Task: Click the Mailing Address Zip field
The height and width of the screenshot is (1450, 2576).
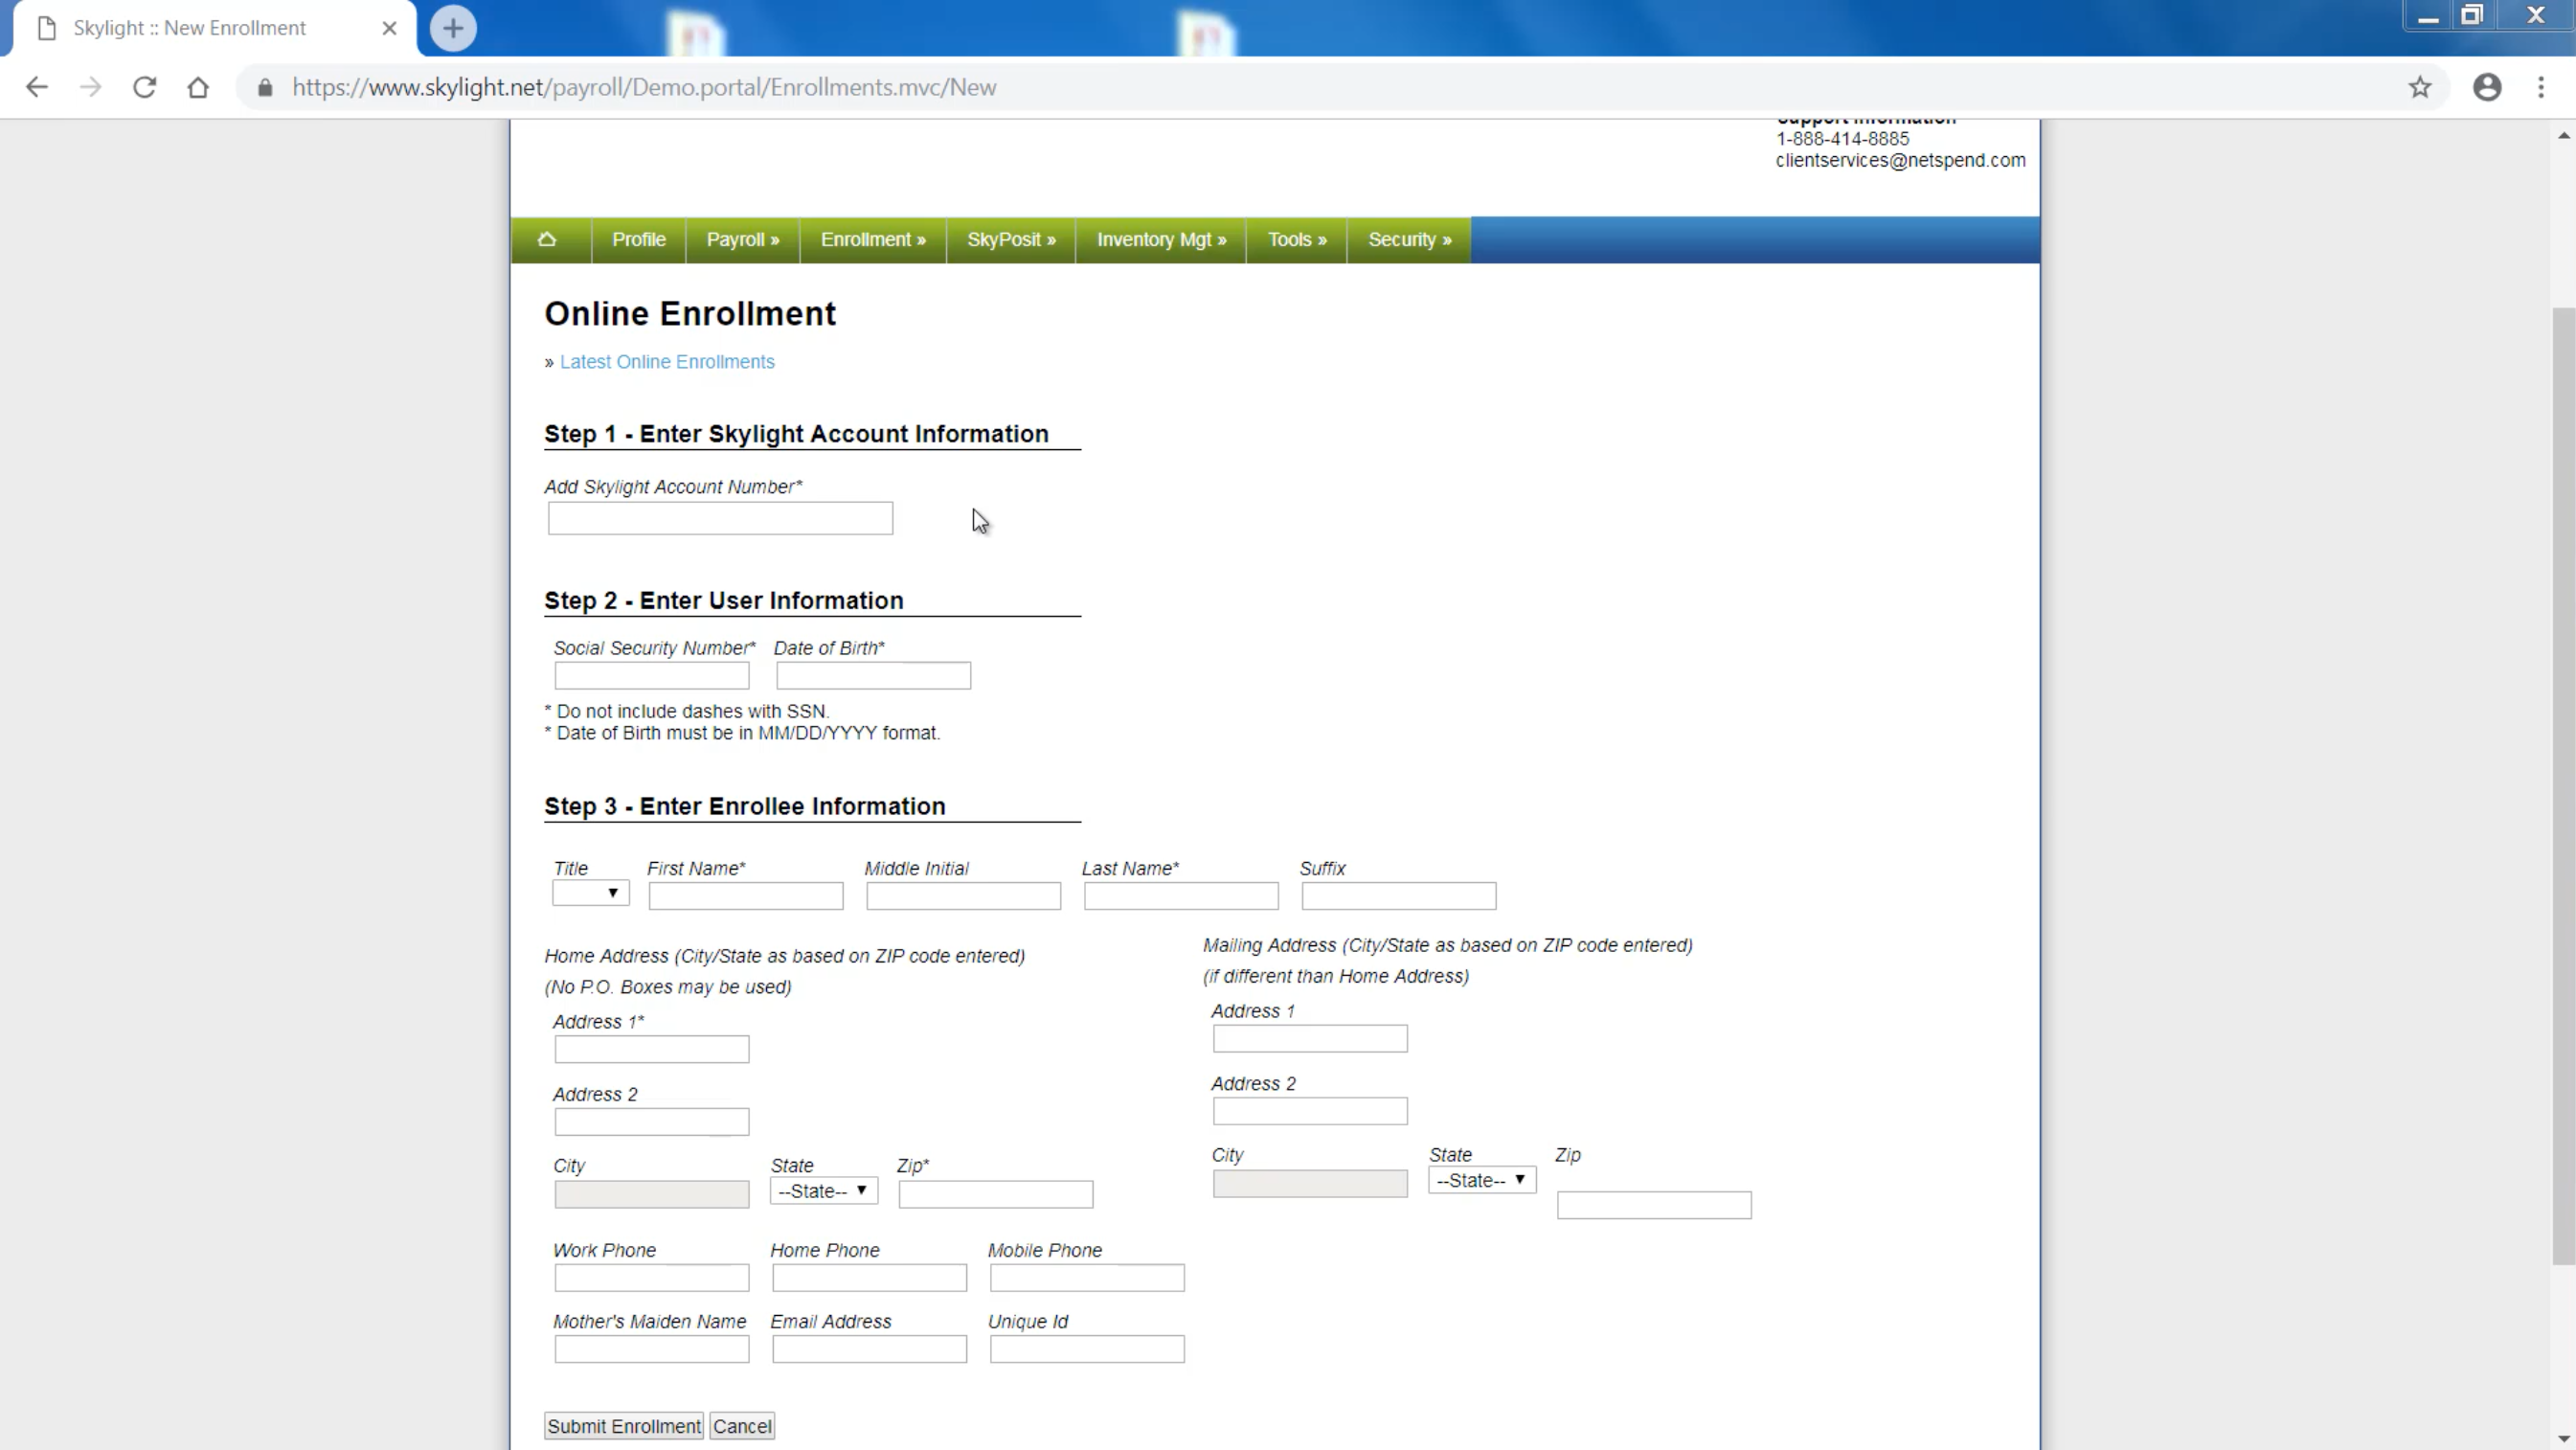Action: 1654,1205
